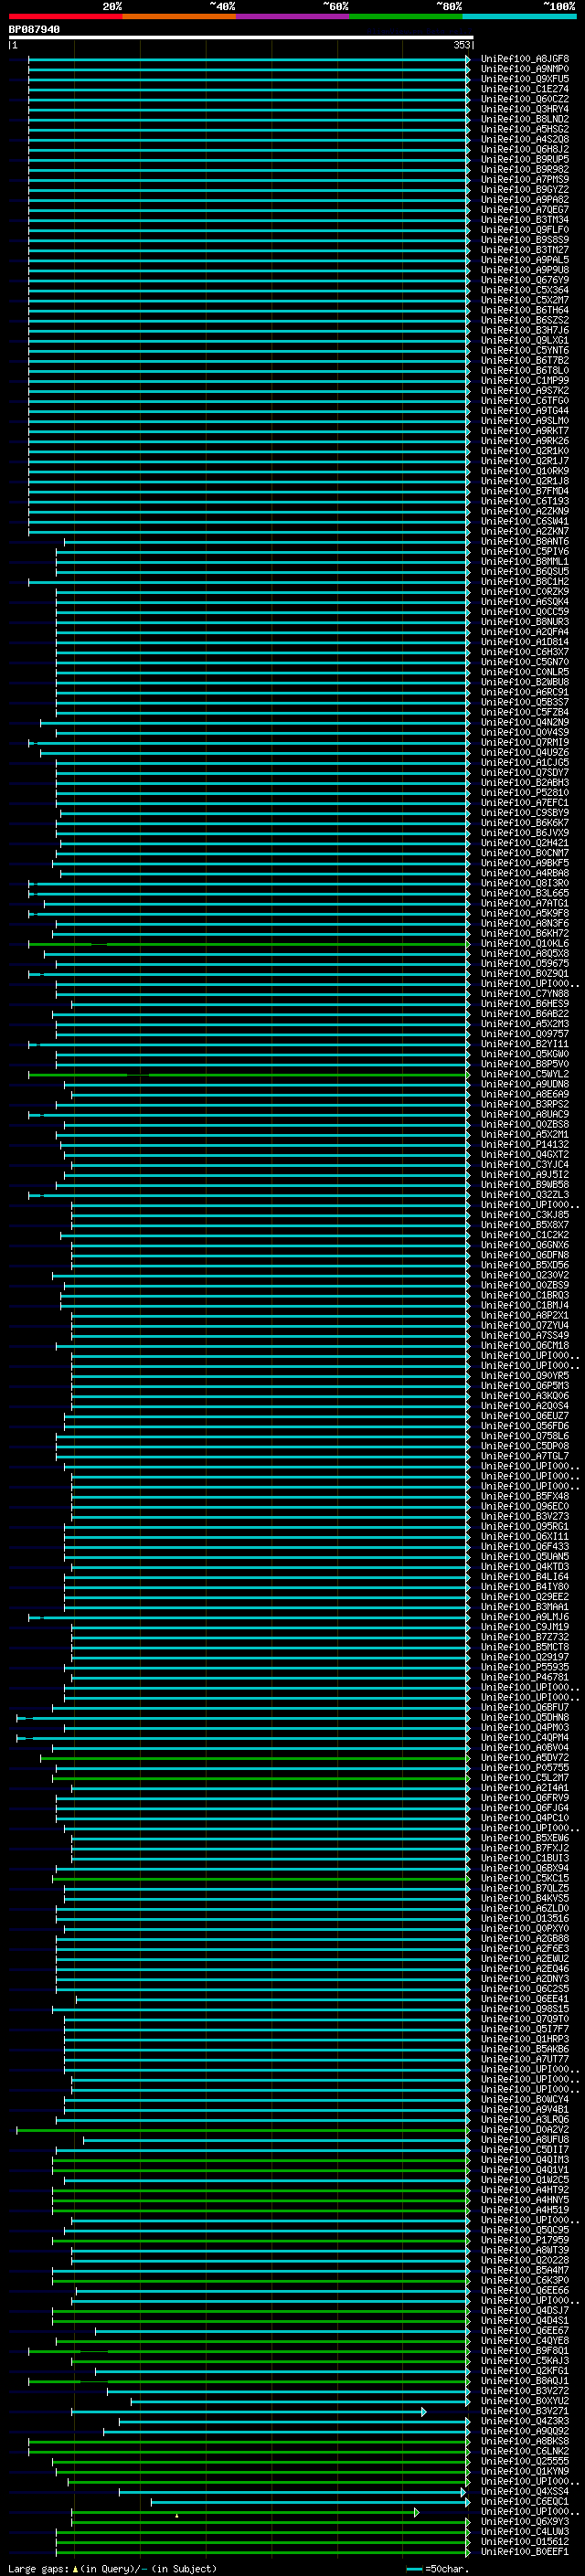This screenshot has width=585, height=2576.
Task: Click the UniRef100_Q6GNX6 label
Action: [525, 1245]
